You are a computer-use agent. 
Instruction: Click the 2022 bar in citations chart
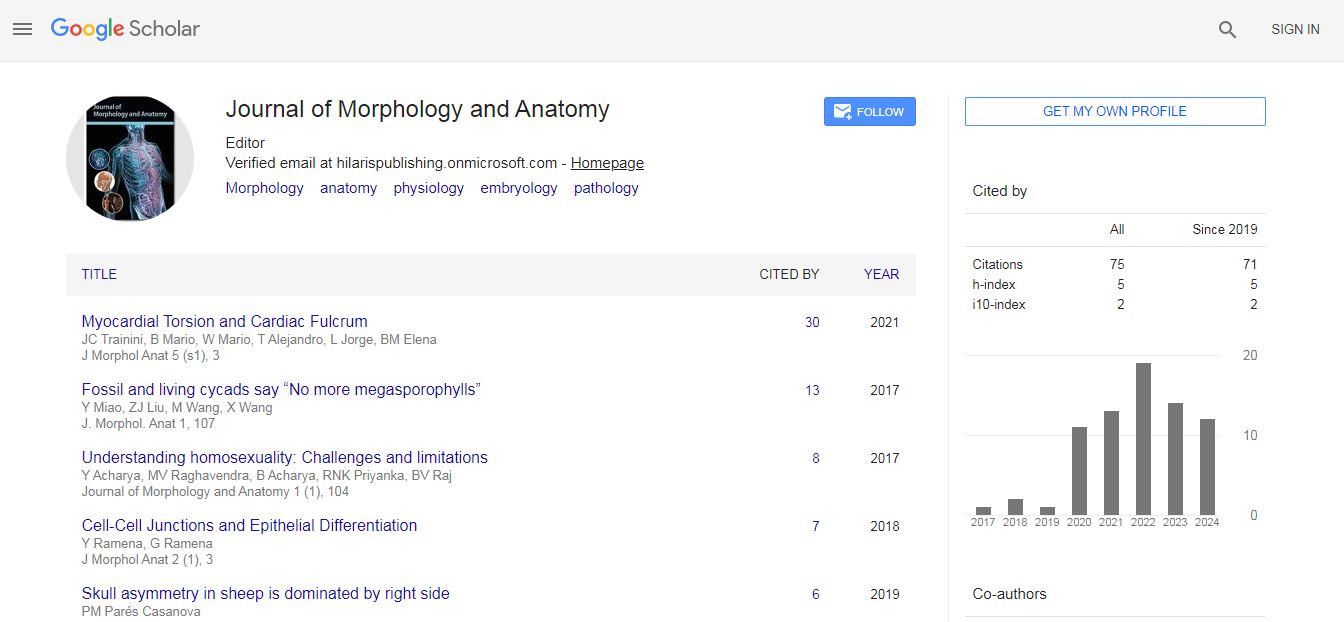tap(1143, 438)
